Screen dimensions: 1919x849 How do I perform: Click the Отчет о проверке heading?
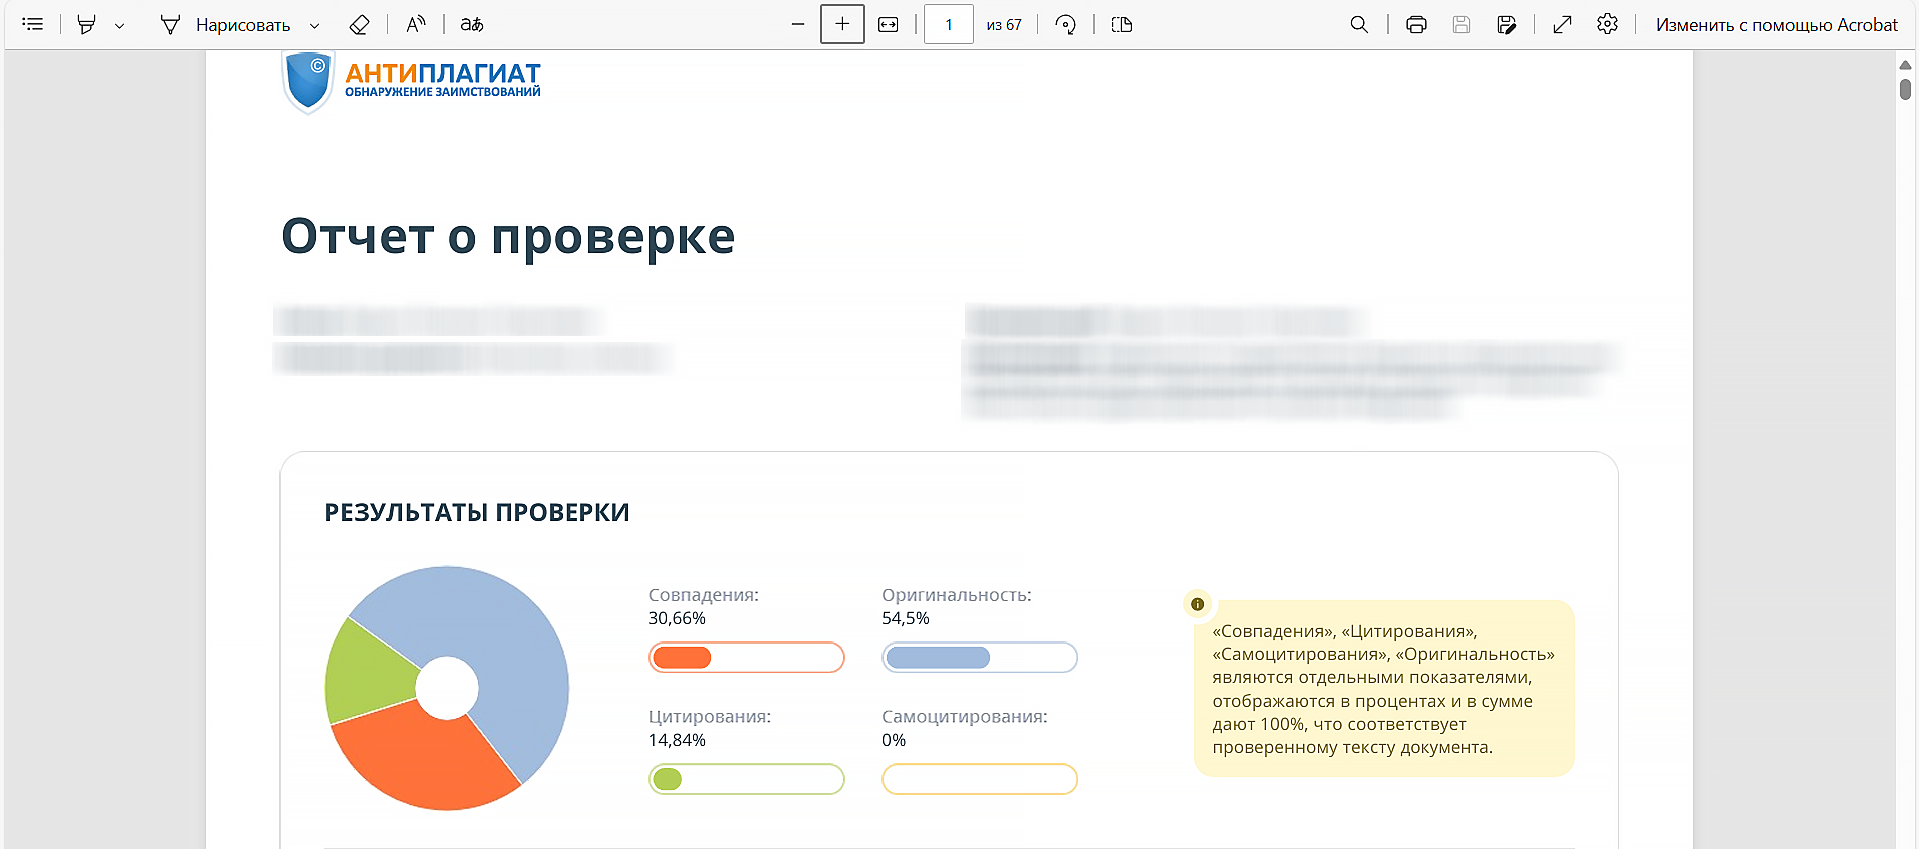click(508, 237)
